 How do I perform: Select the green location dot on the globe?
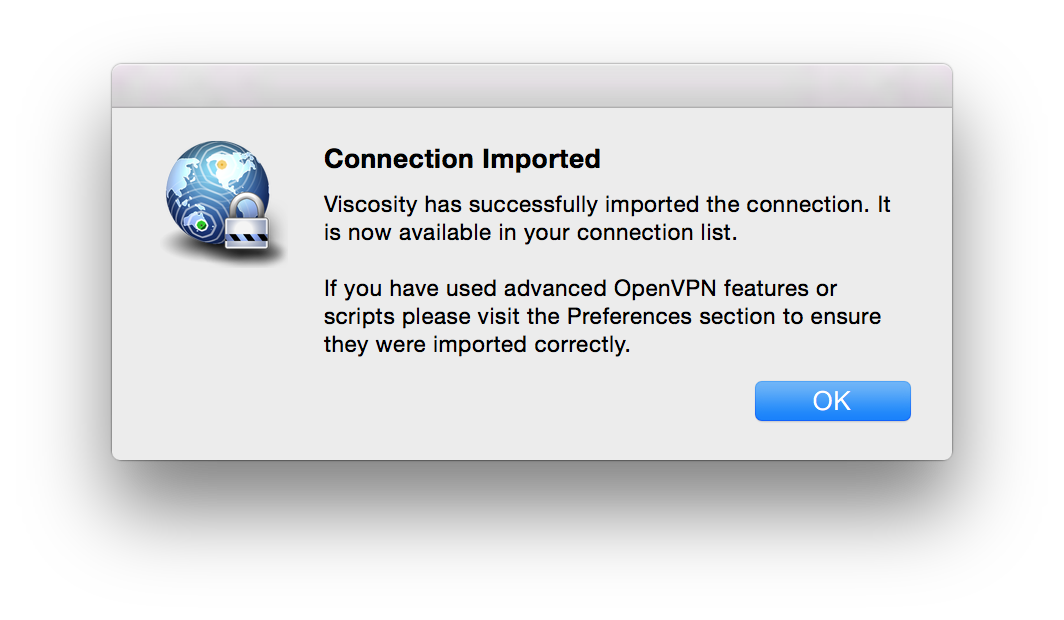click(x=202, y=225)
